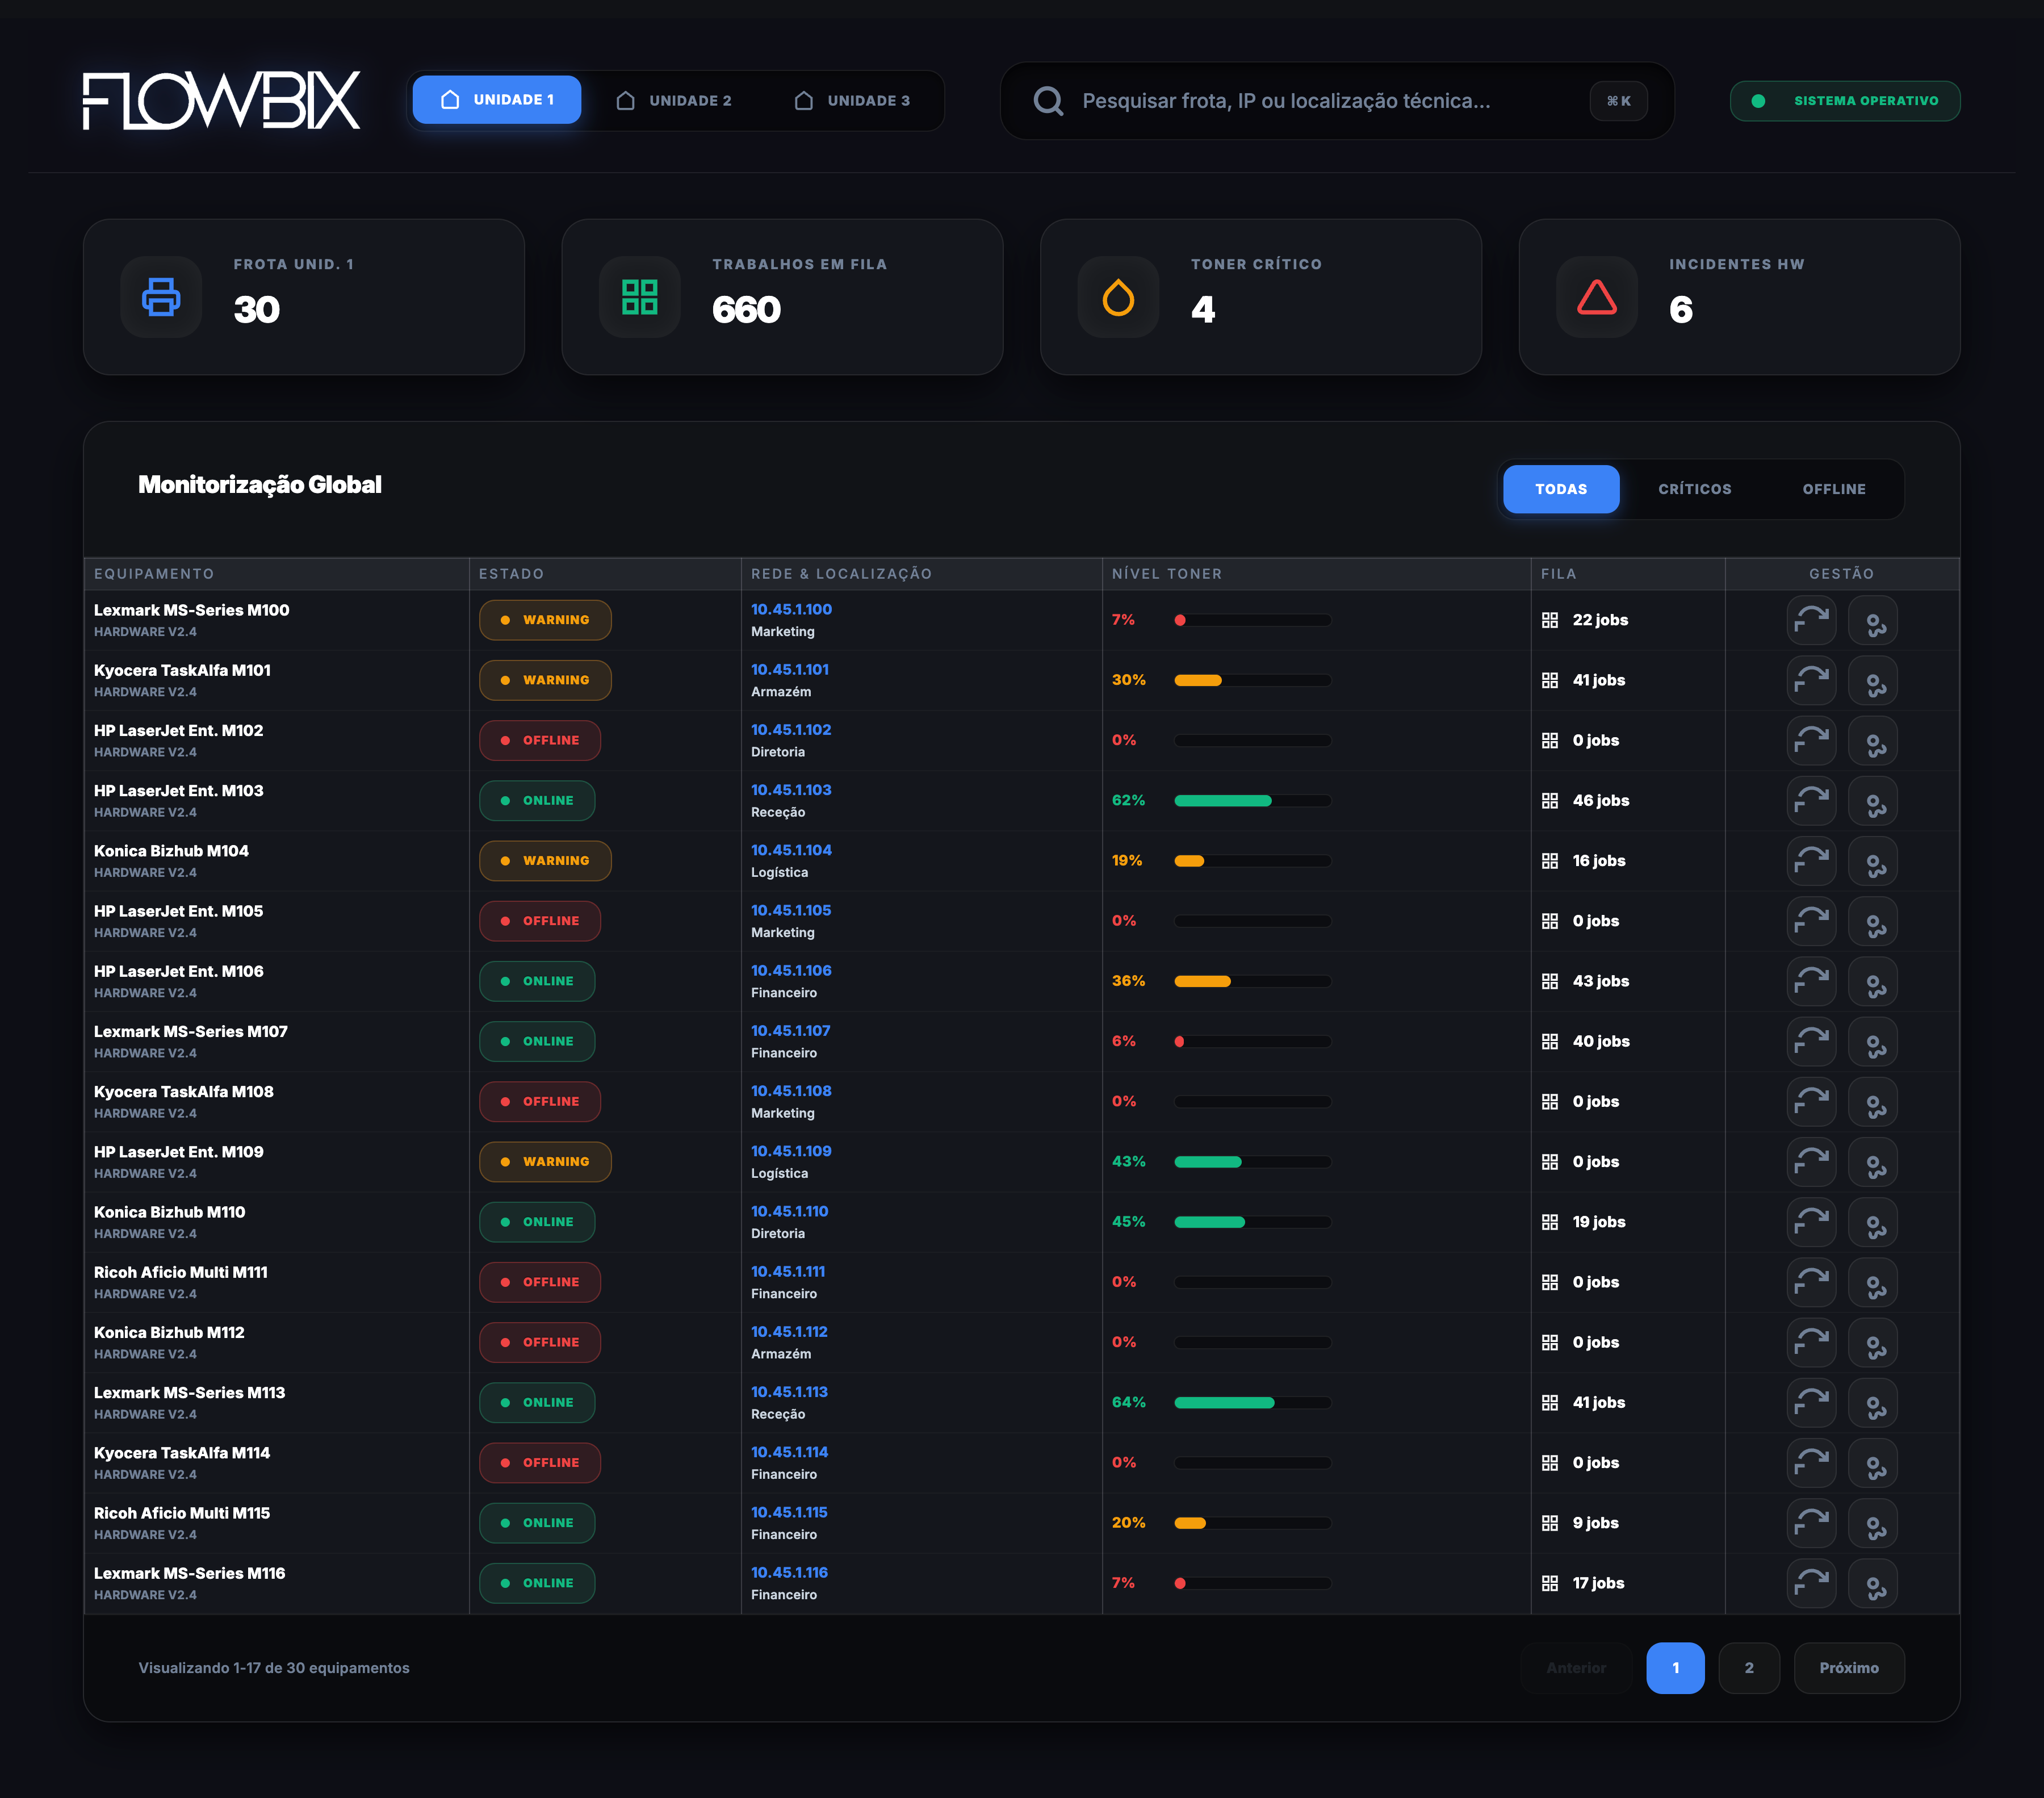The width and height of the screenshot is (2044, 1798).
Task: Switch to Unidade 2 tab
Action: [x=674, y=100]
